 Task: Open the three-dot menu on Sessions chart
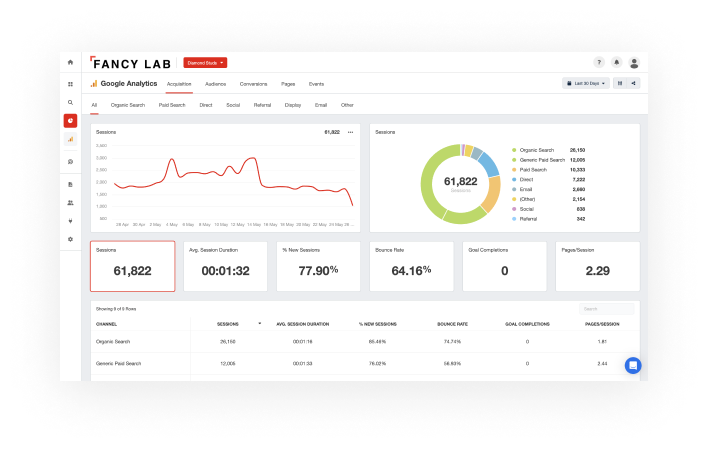pyautogui.click(x=350, y=132)
